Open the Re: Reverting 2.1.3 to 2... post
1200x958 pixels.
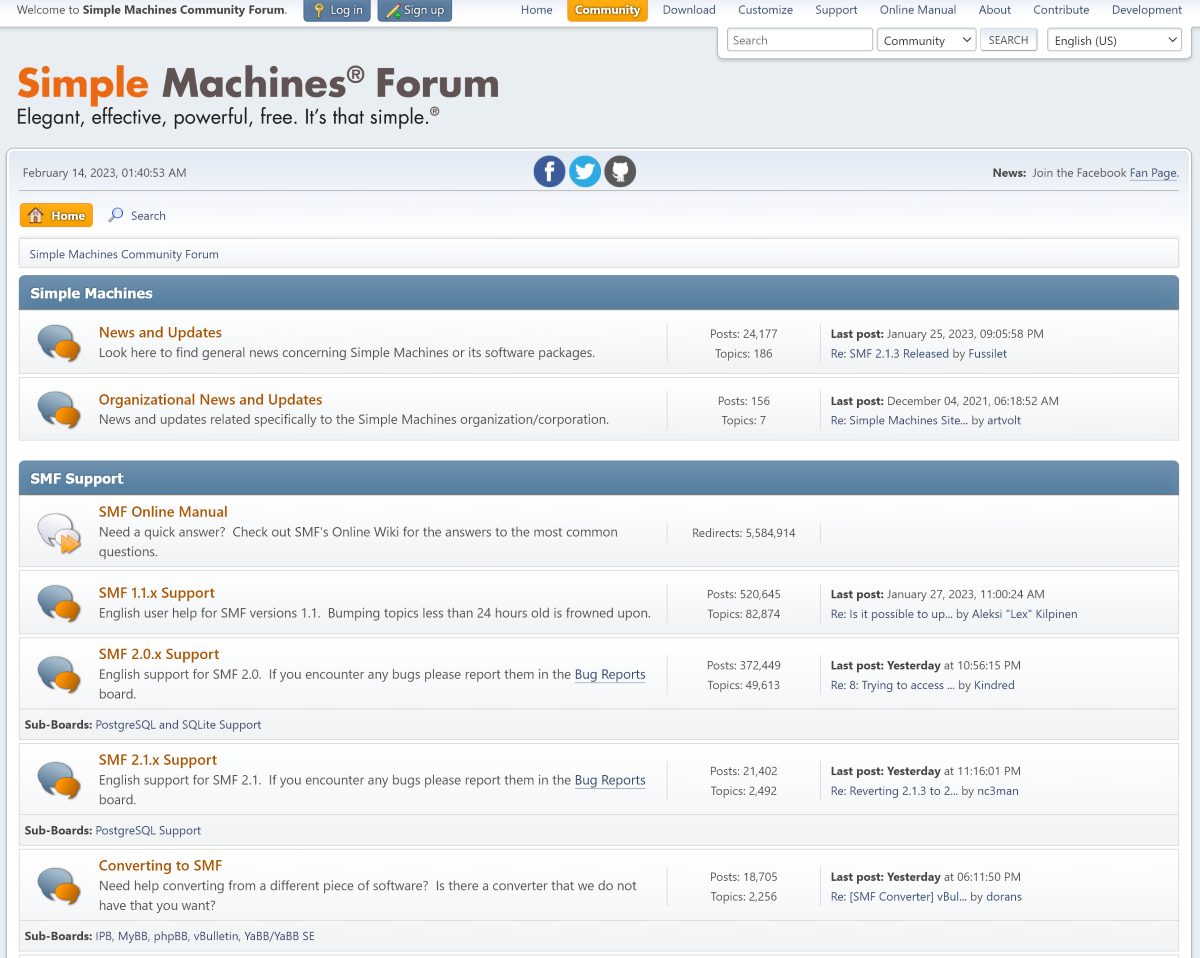coord(895,791)
